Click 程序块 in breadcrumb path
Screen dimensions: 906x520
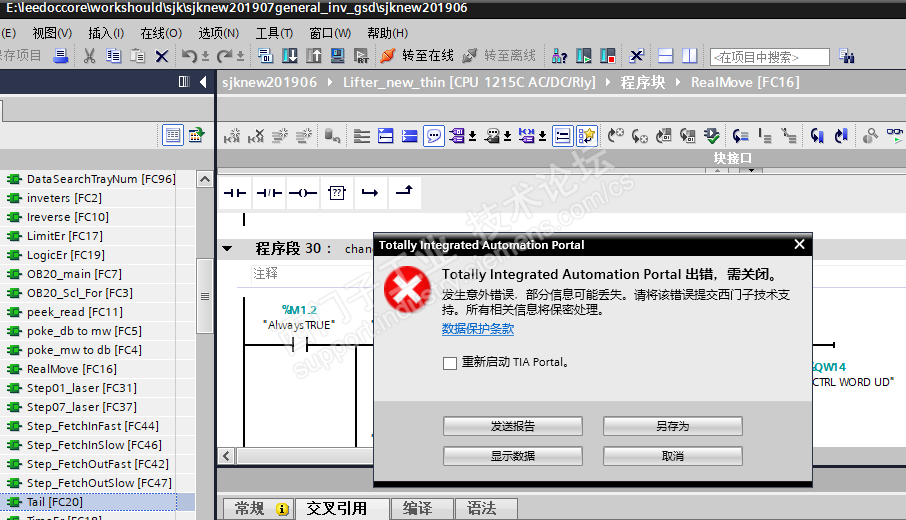point(643,82)
